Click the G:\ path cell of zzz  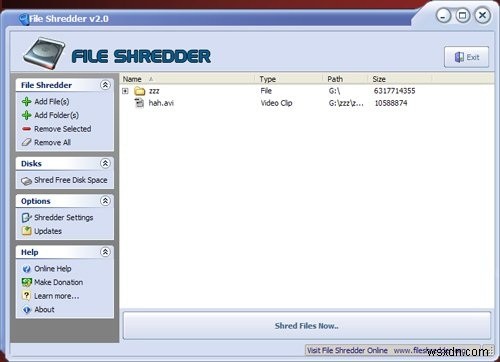[x=334, y=91]
